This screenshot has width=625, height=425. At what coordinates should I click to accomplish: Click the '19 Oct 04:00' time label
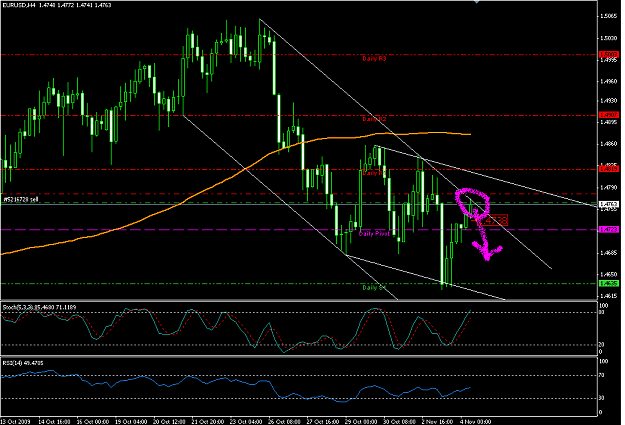[x=131, y=421]
